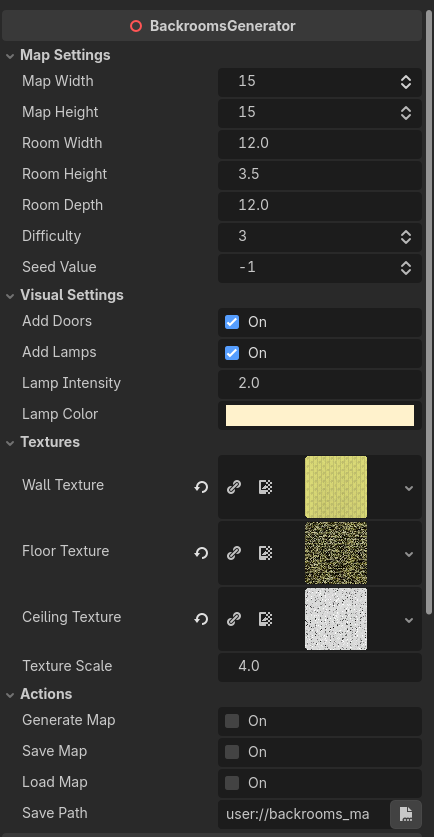Click the Map Width stepper arrows
The image size is (434, 837).
click(x=406, y=82)
